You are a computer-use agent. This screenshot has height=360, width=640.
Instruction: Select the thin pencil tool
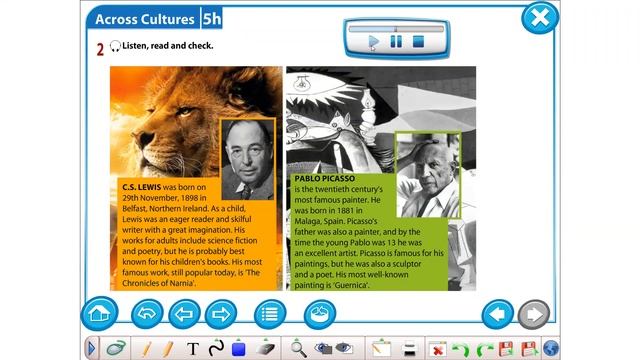coord(147,349)
